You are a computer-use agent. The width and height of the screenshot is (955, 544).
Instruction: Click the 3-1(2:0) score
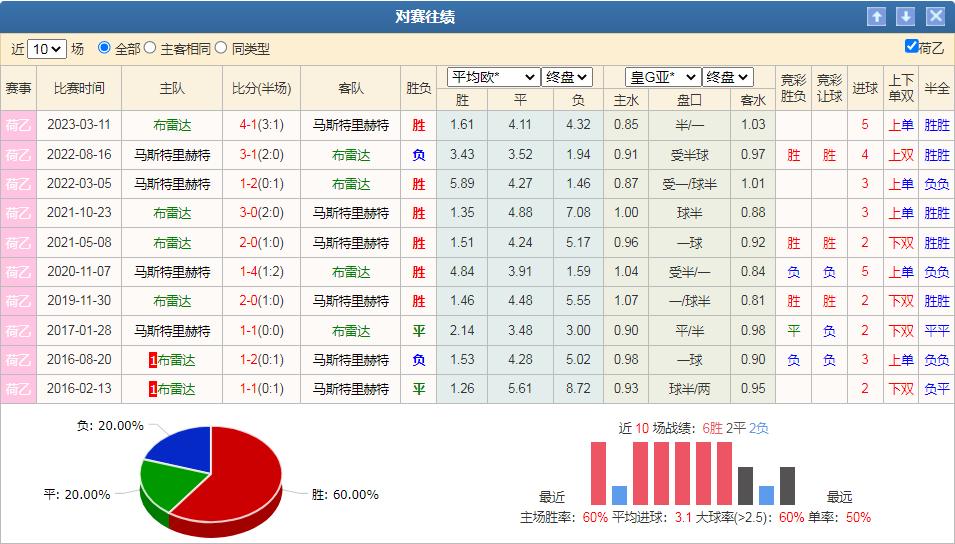261,155
